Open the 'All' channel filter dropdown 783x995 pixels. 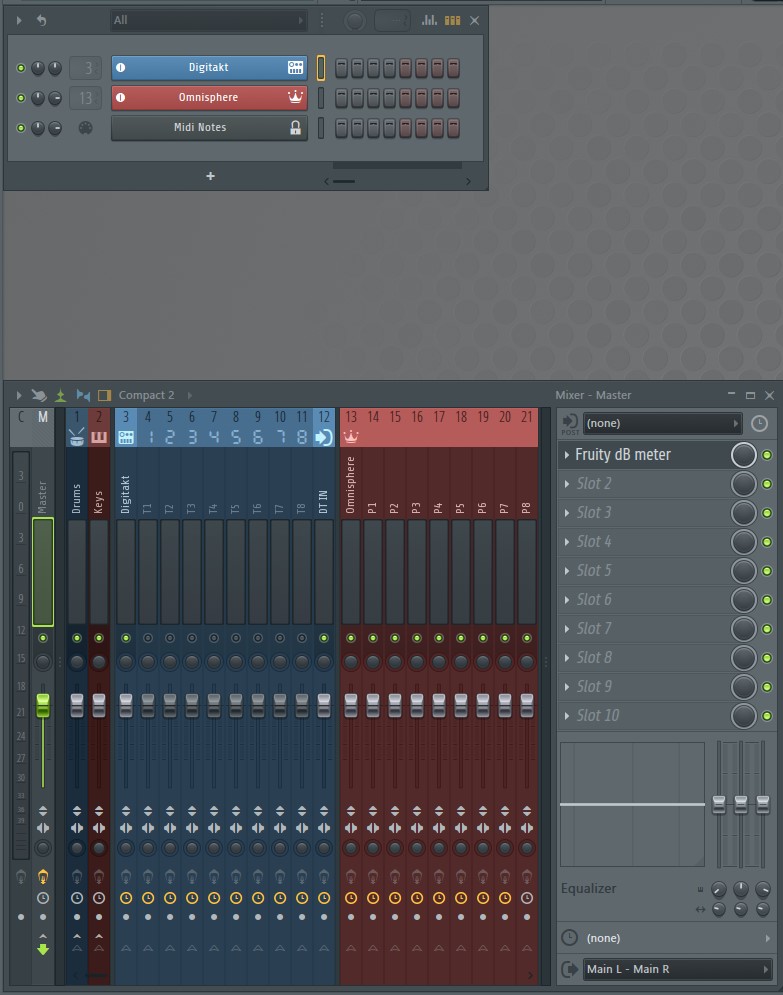[x=208, y=20]
